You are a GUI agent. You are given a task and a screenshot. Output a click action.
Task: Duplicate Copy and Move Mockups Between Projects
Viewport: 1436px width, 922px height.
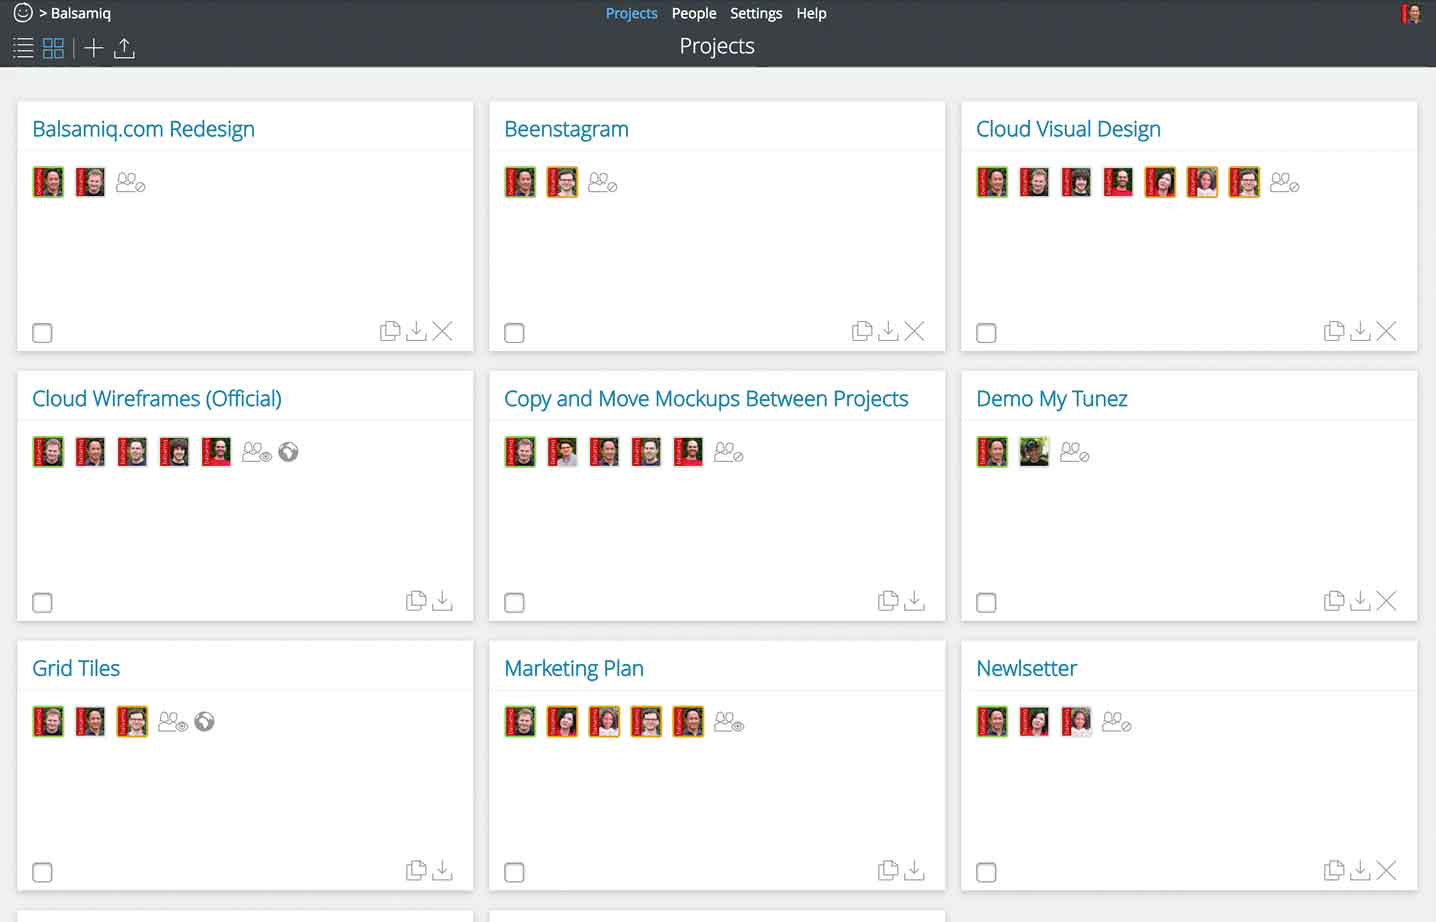tap(888, 601)
